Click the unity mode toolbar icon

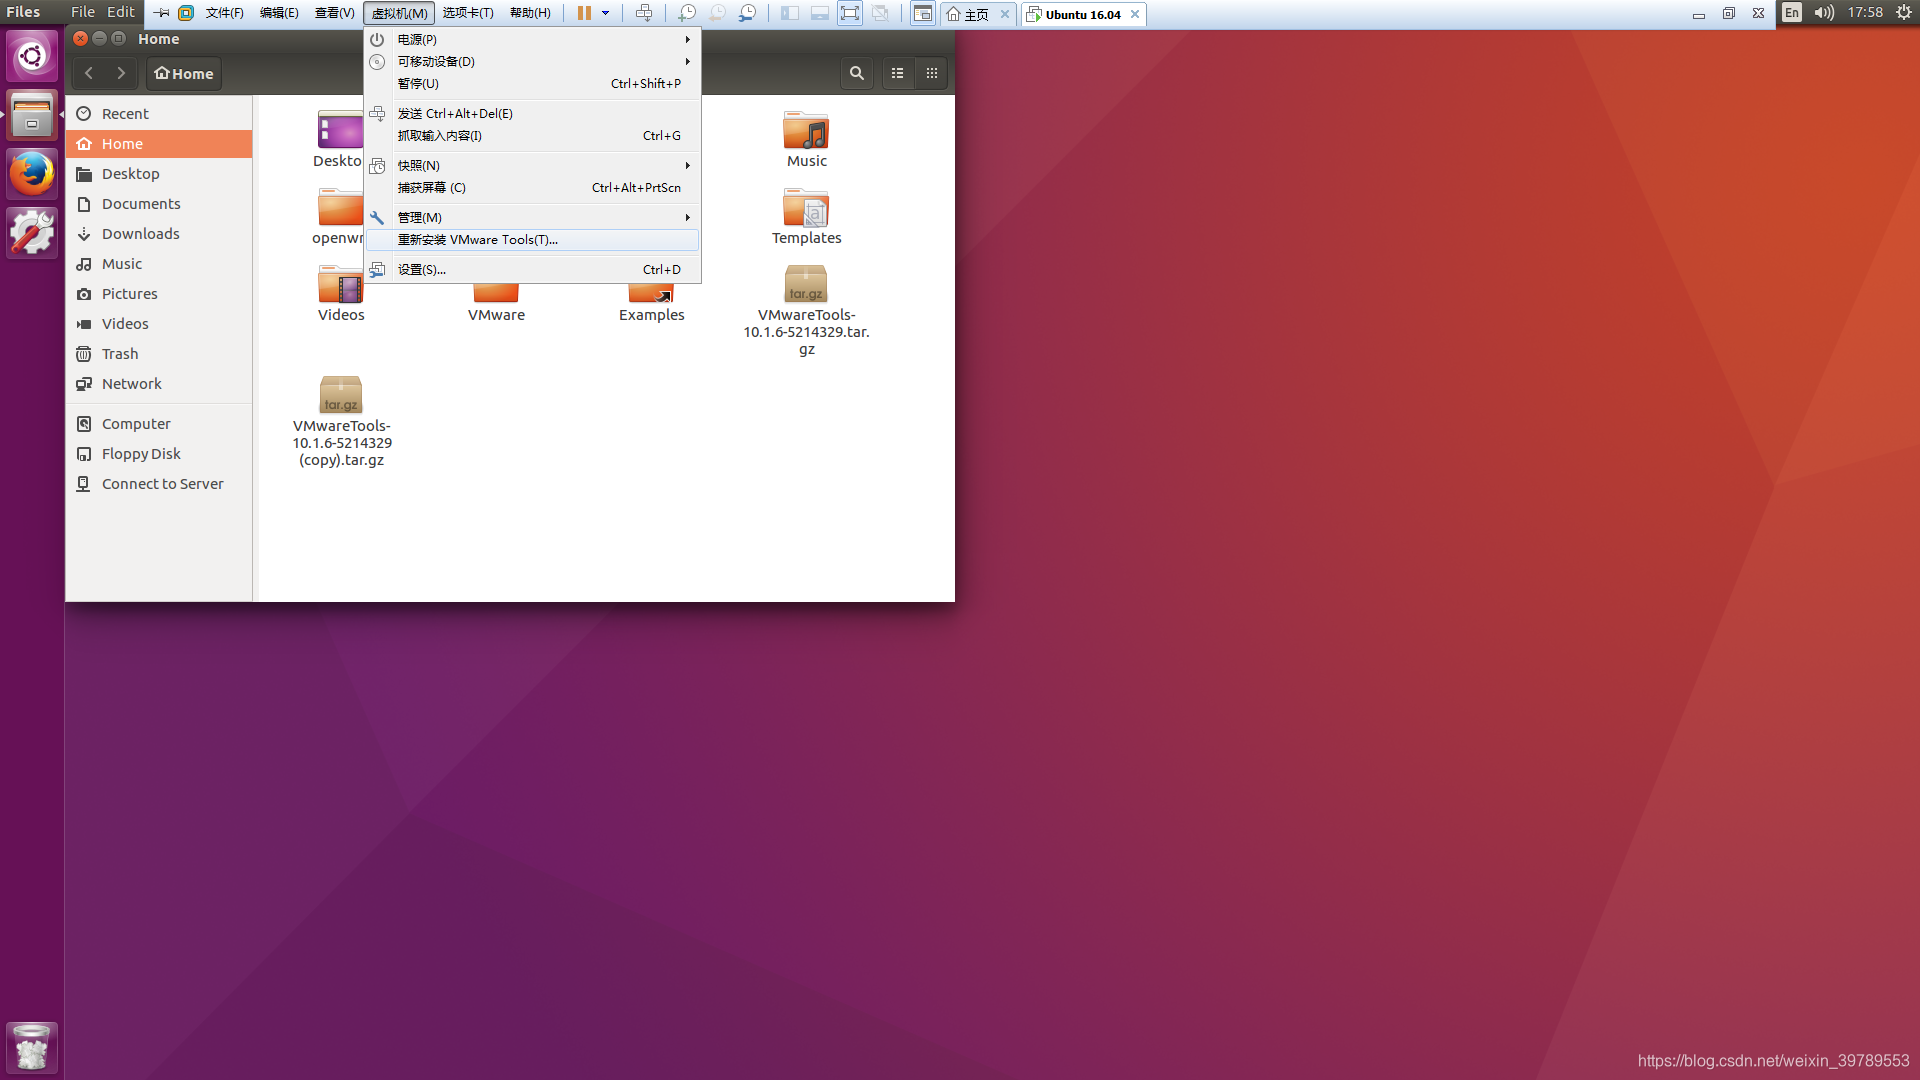[x=880, y=13]
